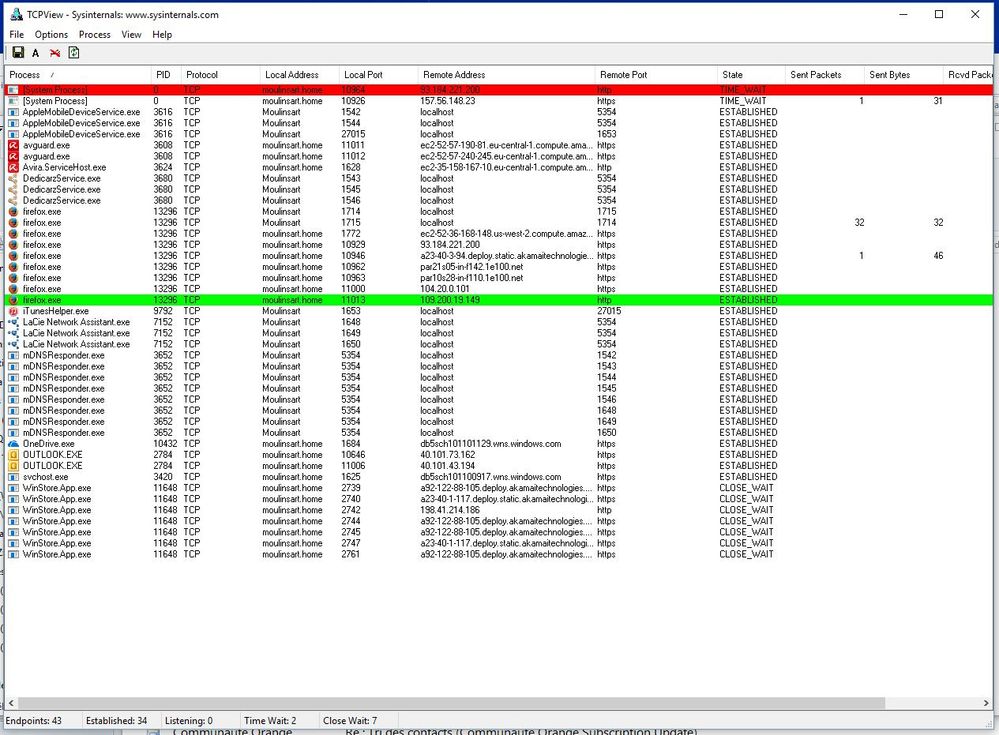
Task: Click the 'Close Wait: 7' status bar entry
Action: click(350, 721)
